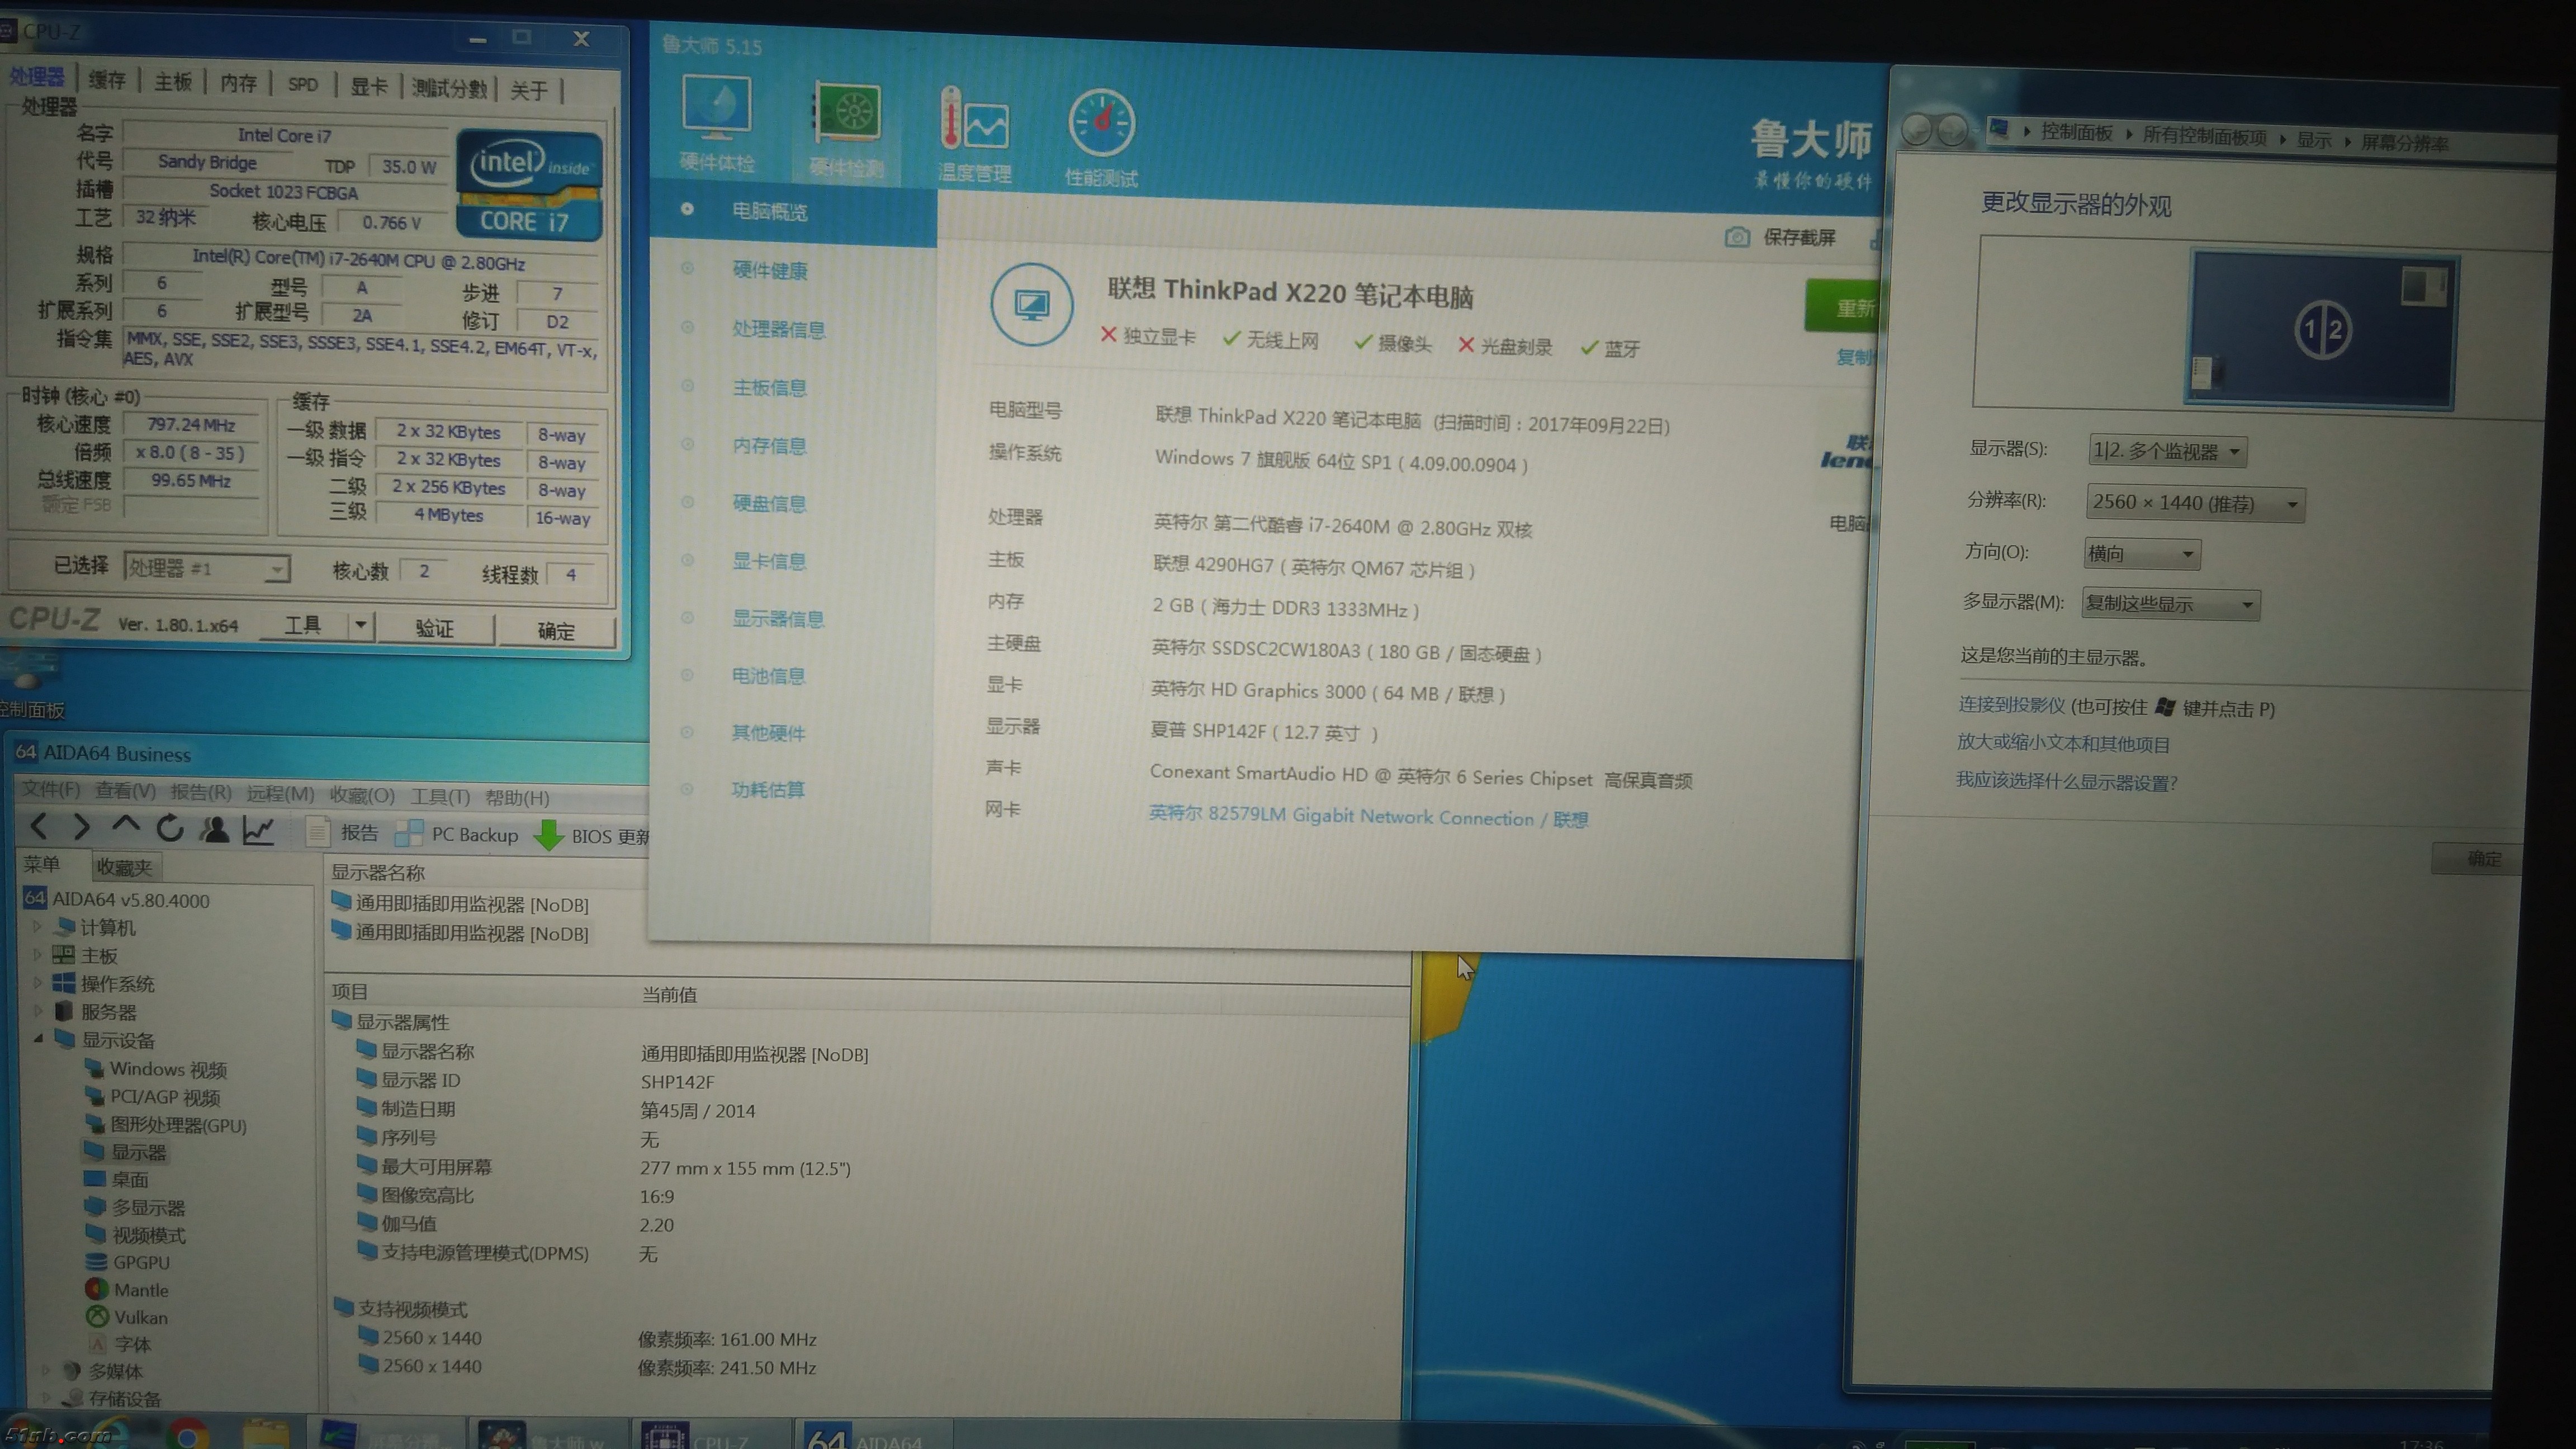Click CPU-Z 验证 button
The image size is (2576, 1449).
click(435, 628)
